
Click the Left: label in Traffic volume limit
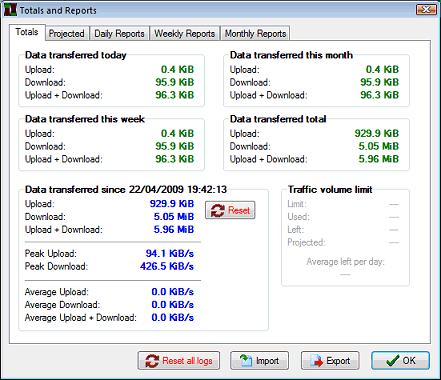pyautogui.click(x=296, y=230)
